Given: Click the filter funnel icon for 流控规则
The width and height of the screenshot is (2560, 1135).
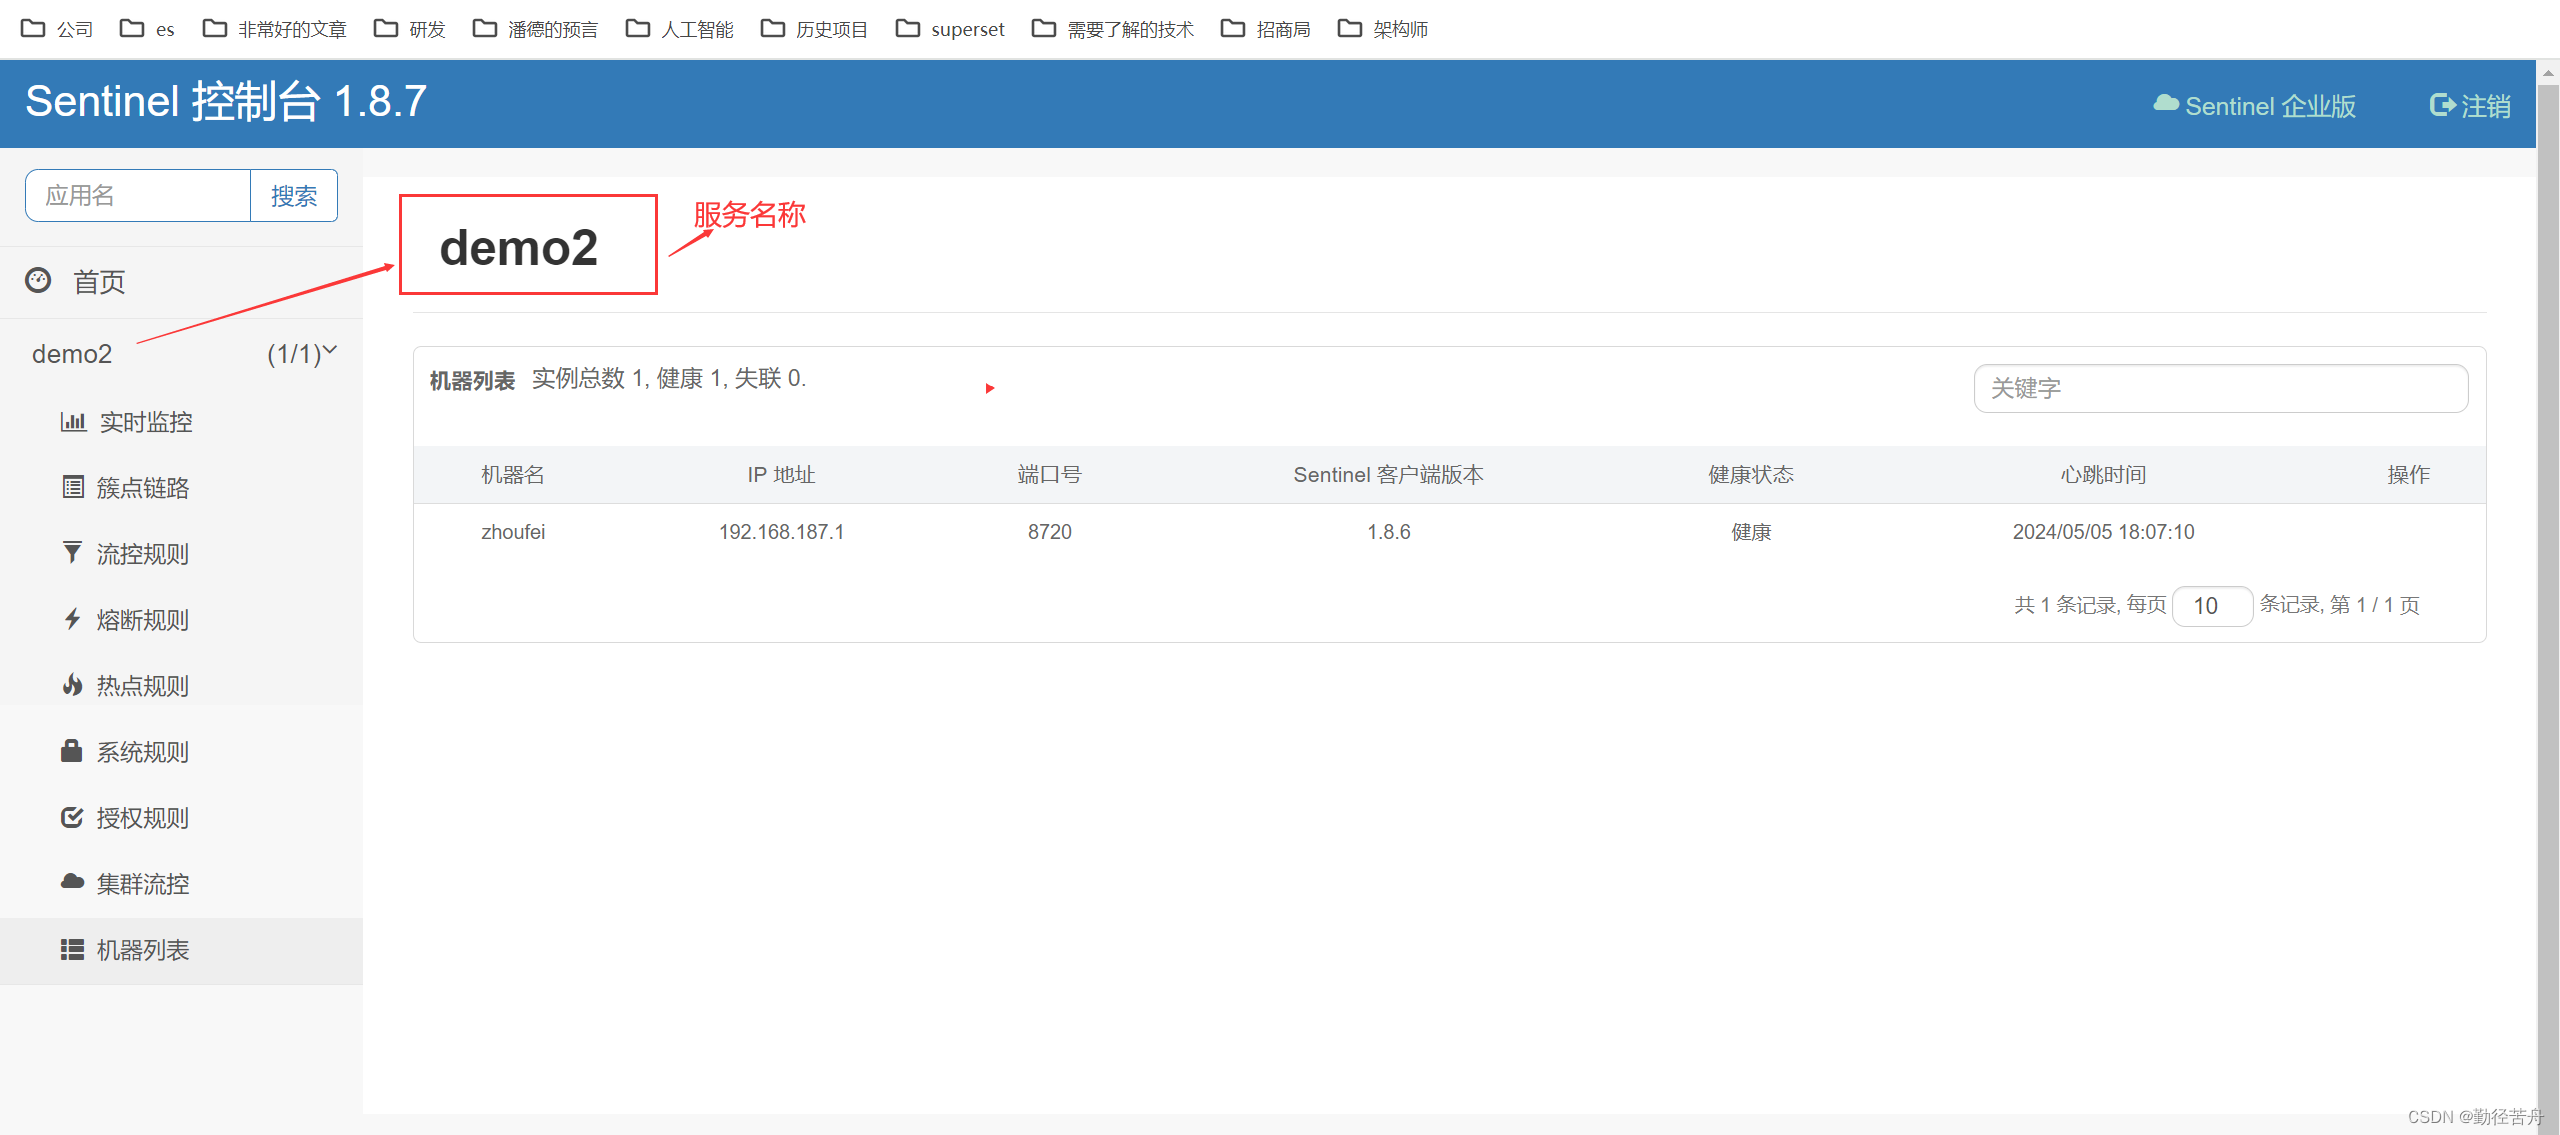Looking at the screenshot, I should tap(72, 554).
